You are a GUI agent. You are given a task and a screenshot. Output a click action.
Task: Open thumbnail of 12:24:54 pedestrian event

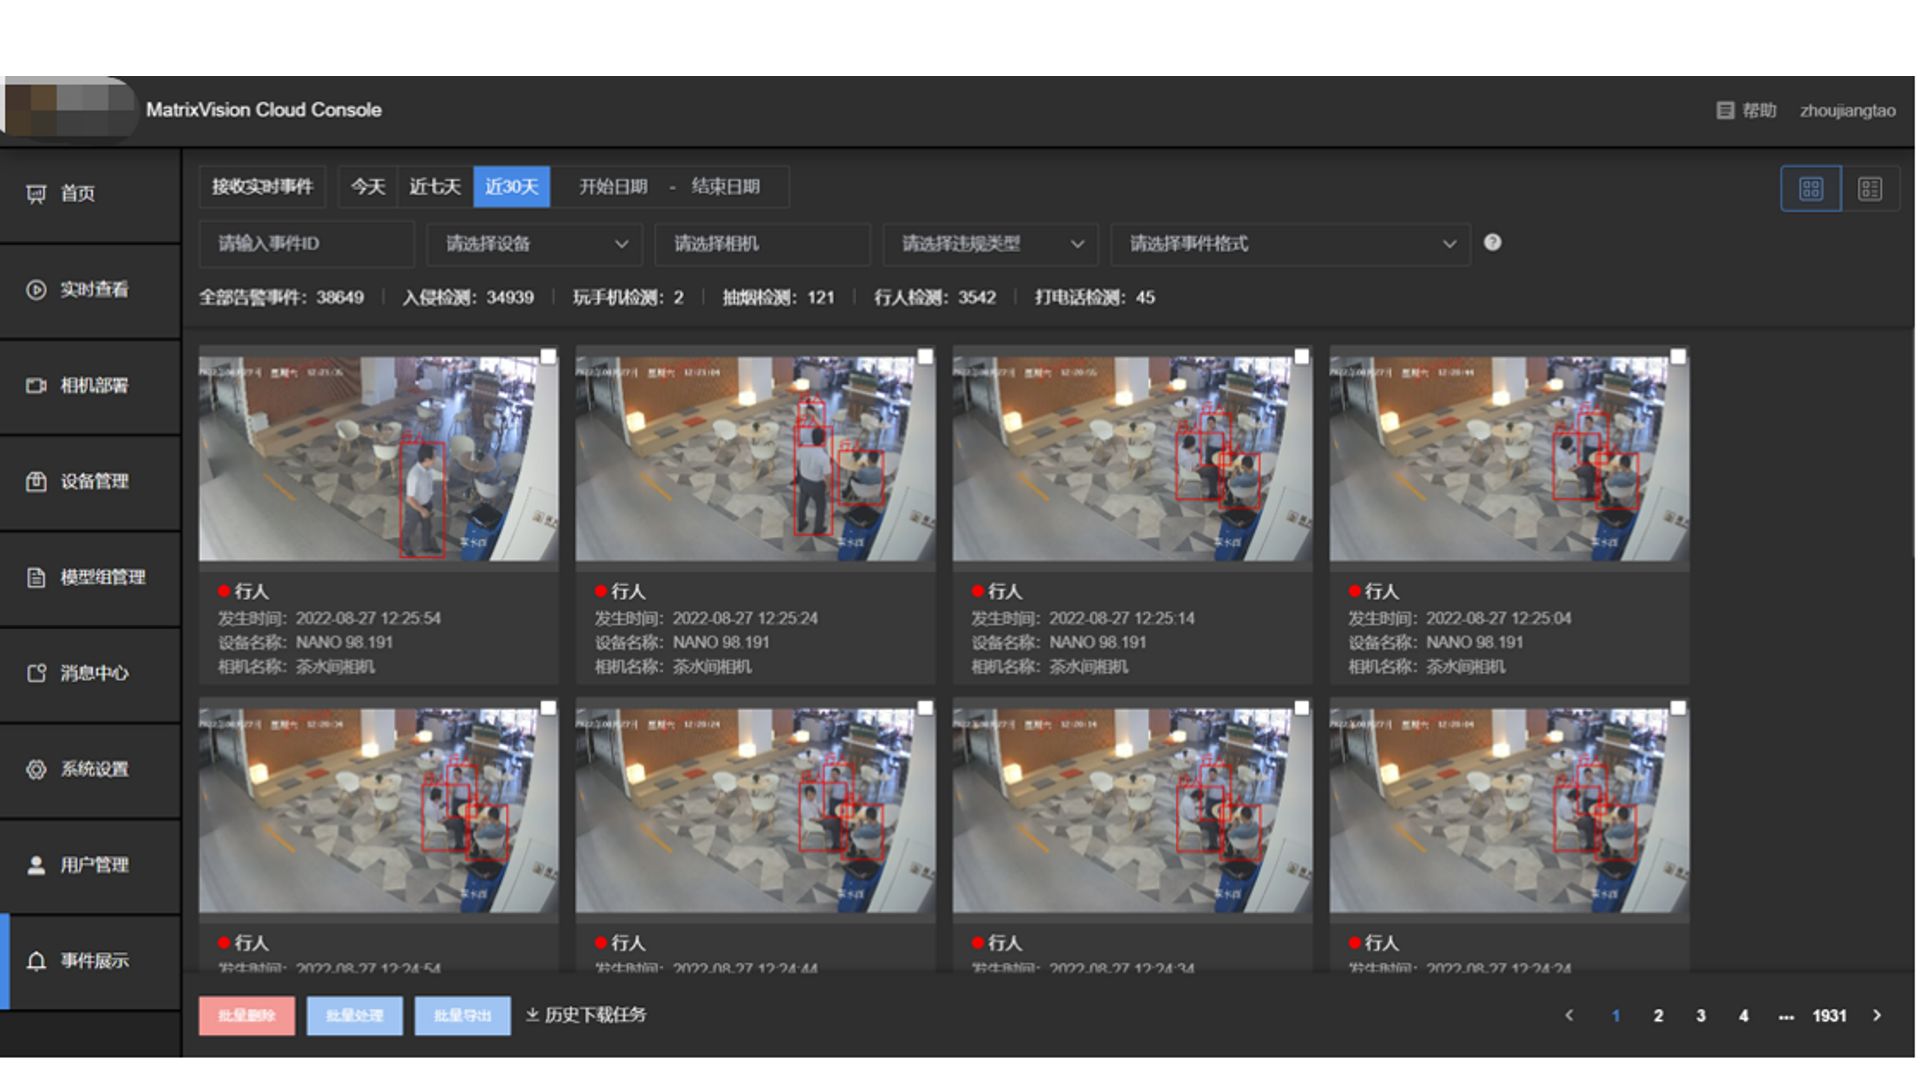[378, 811]
